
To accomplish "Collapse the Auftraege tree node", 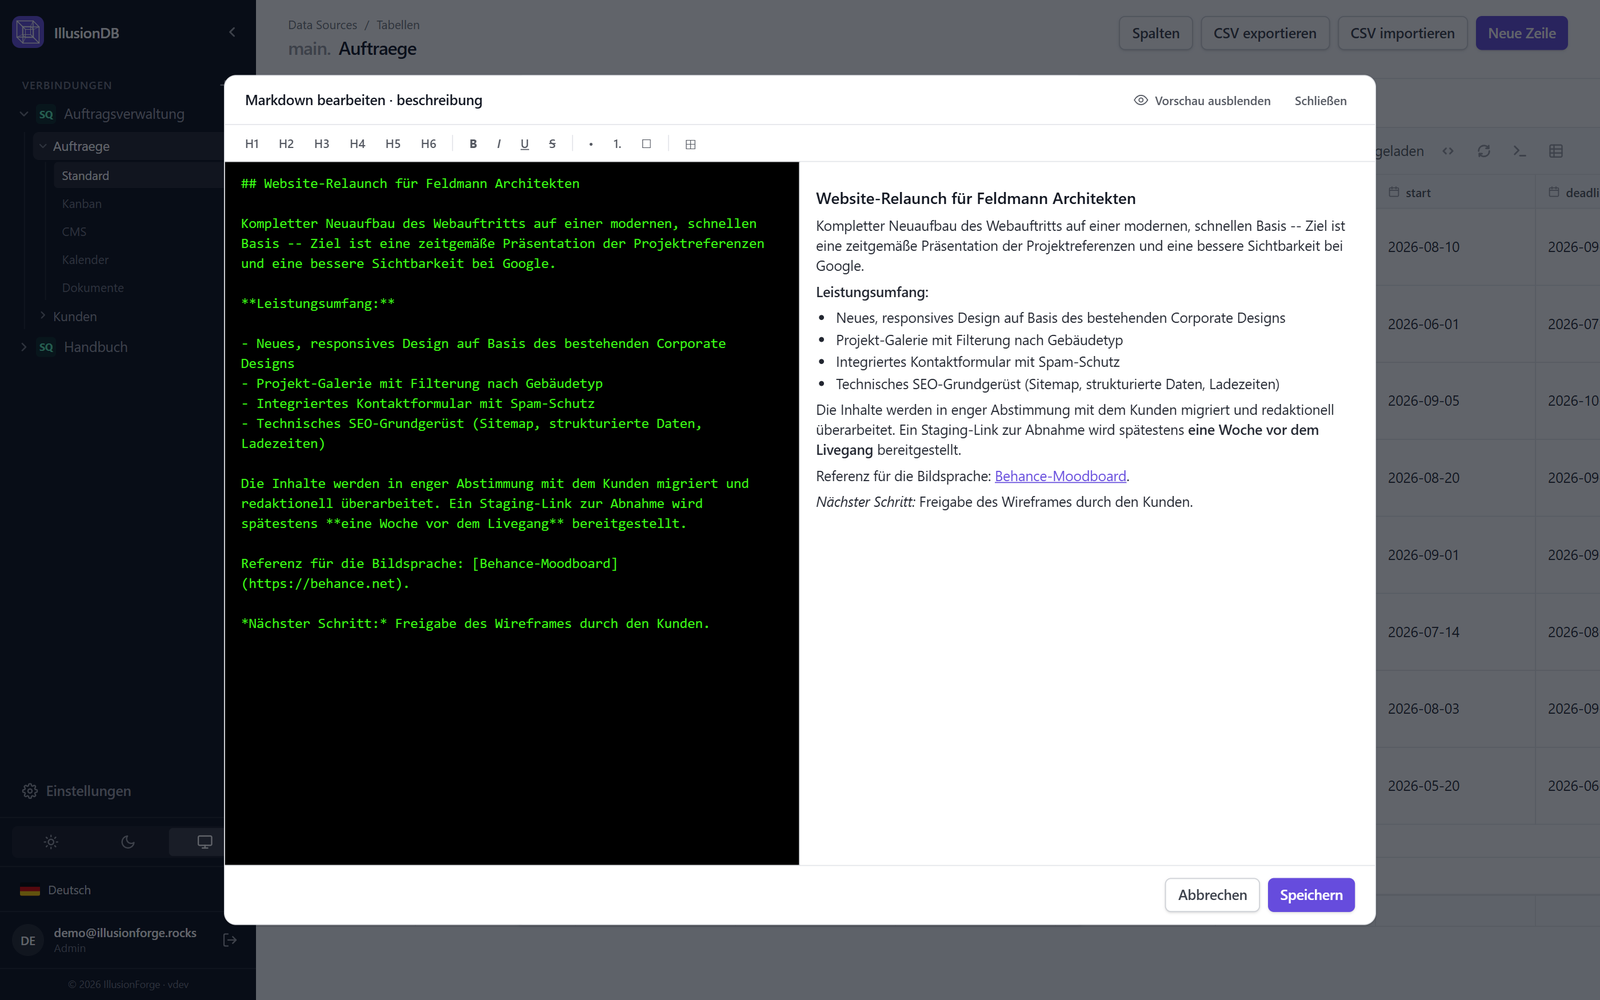I will [x=43, y=146].
